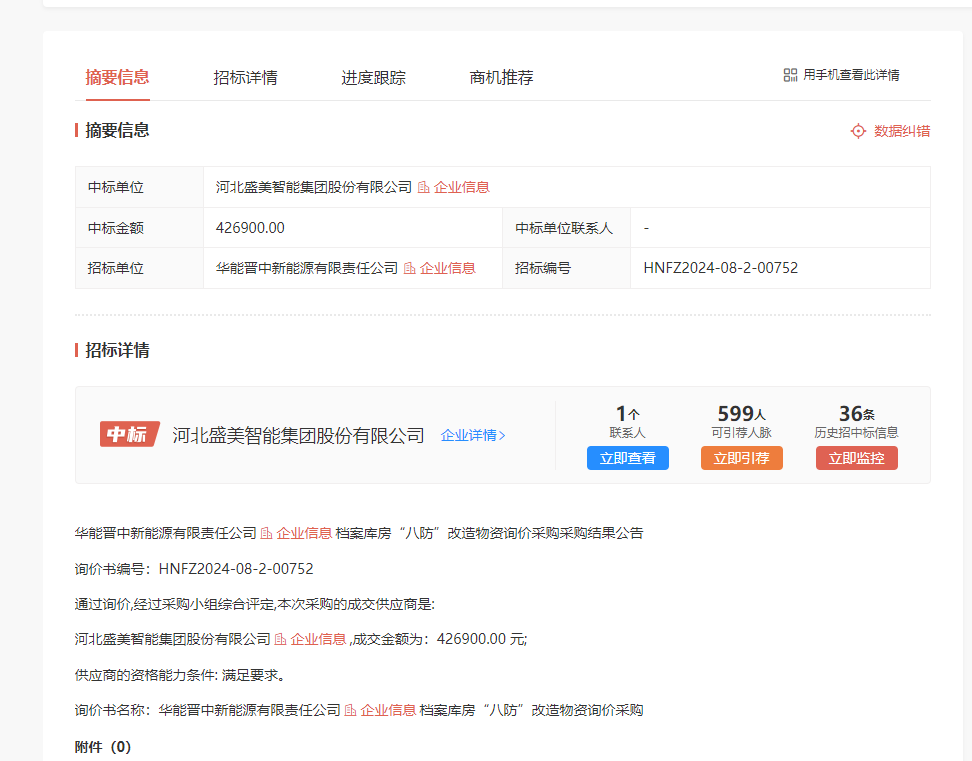Viewport: 972px width, 761px height.
Task: Open the 摘要信息 tab
Action: pos(117,77)
